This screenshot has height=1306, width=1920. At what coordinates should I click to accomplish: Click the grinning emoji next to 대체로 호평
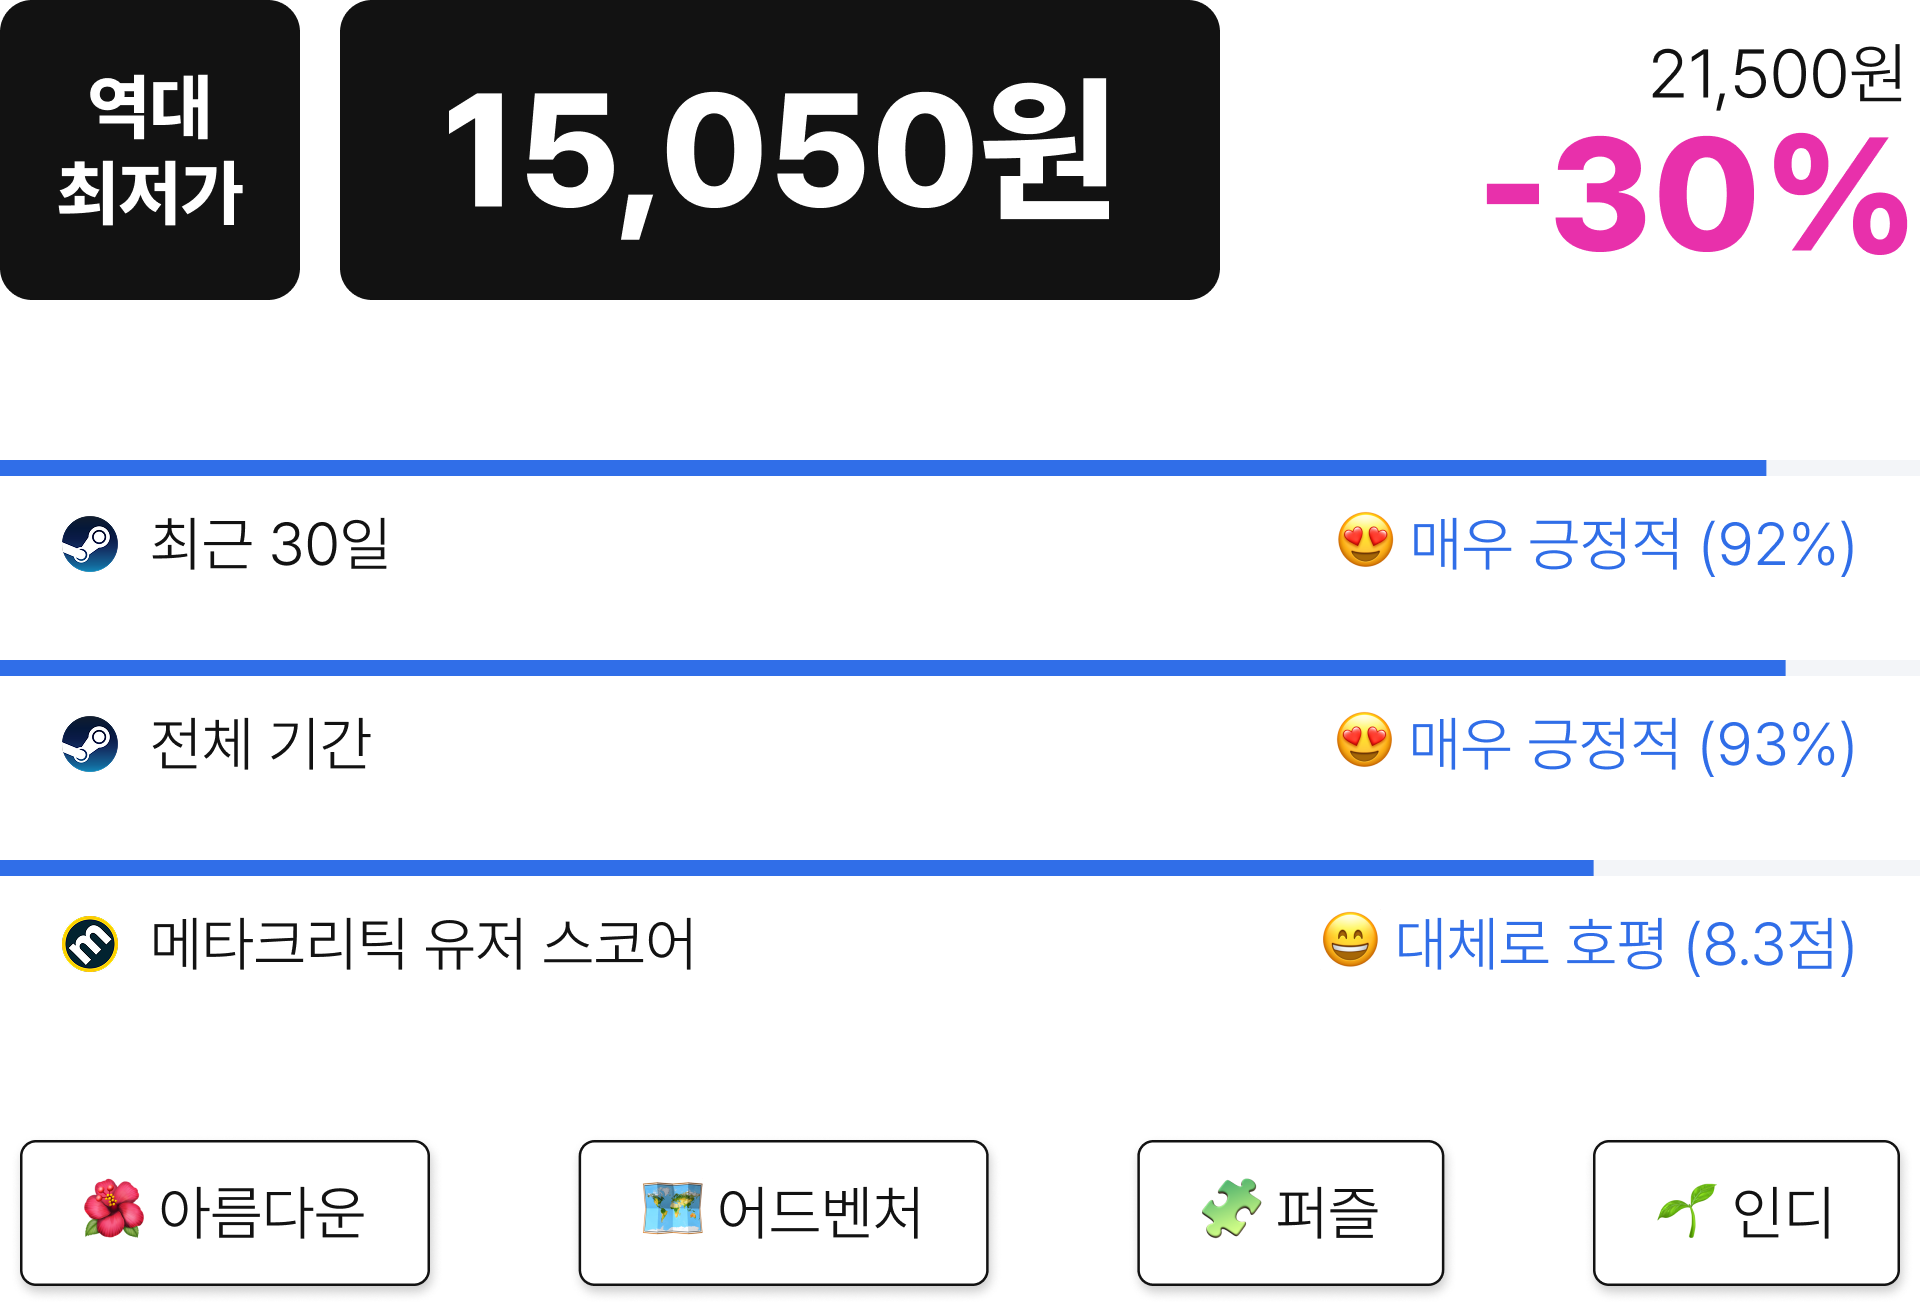[x=1350, y=941]
